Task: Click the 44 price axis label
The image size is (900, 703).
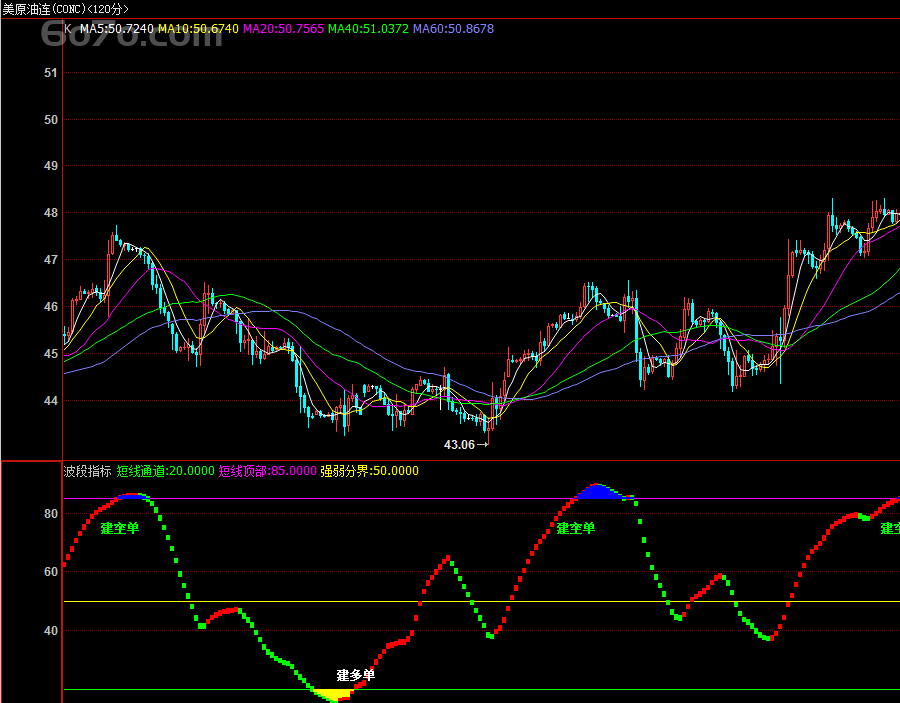Action: [51, 401]
